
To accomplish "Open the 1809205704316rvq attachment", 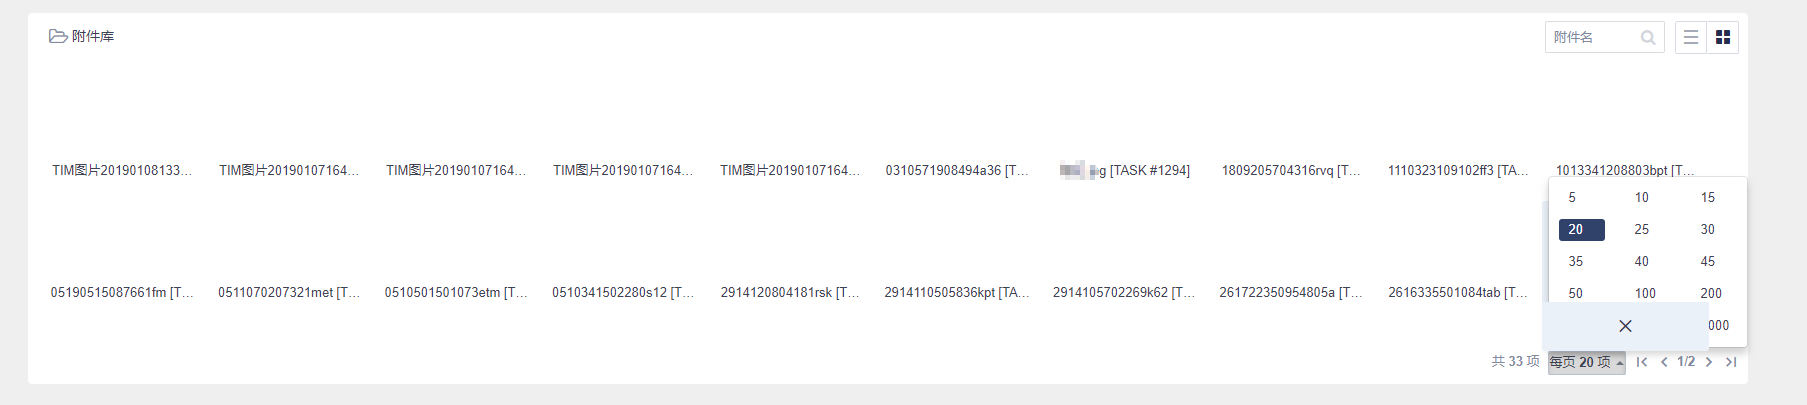I will point(1290,170).
